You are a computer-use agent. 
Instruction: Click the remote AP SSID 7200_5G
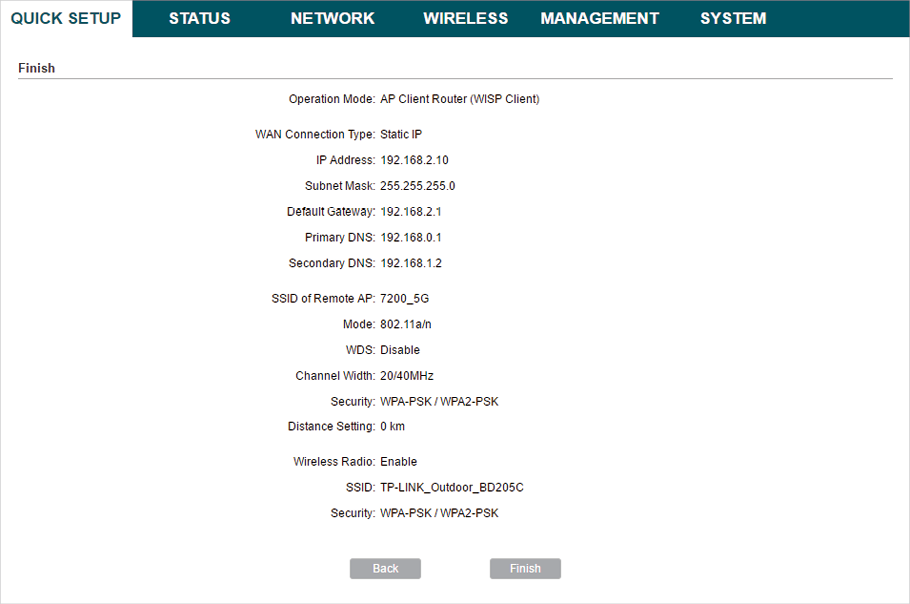pyautogui.click(x=404, y=298)
